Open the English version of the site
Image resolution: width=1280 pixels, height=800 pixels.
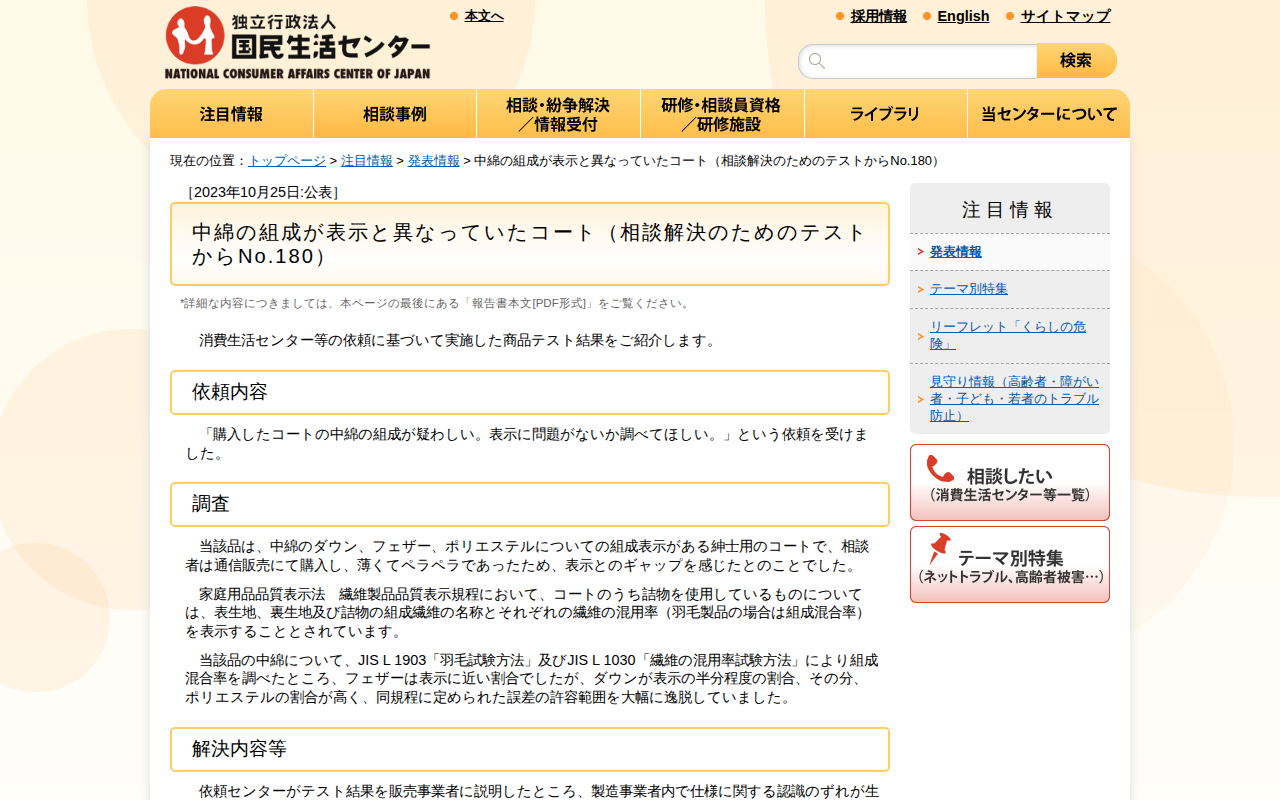point(963,16)
